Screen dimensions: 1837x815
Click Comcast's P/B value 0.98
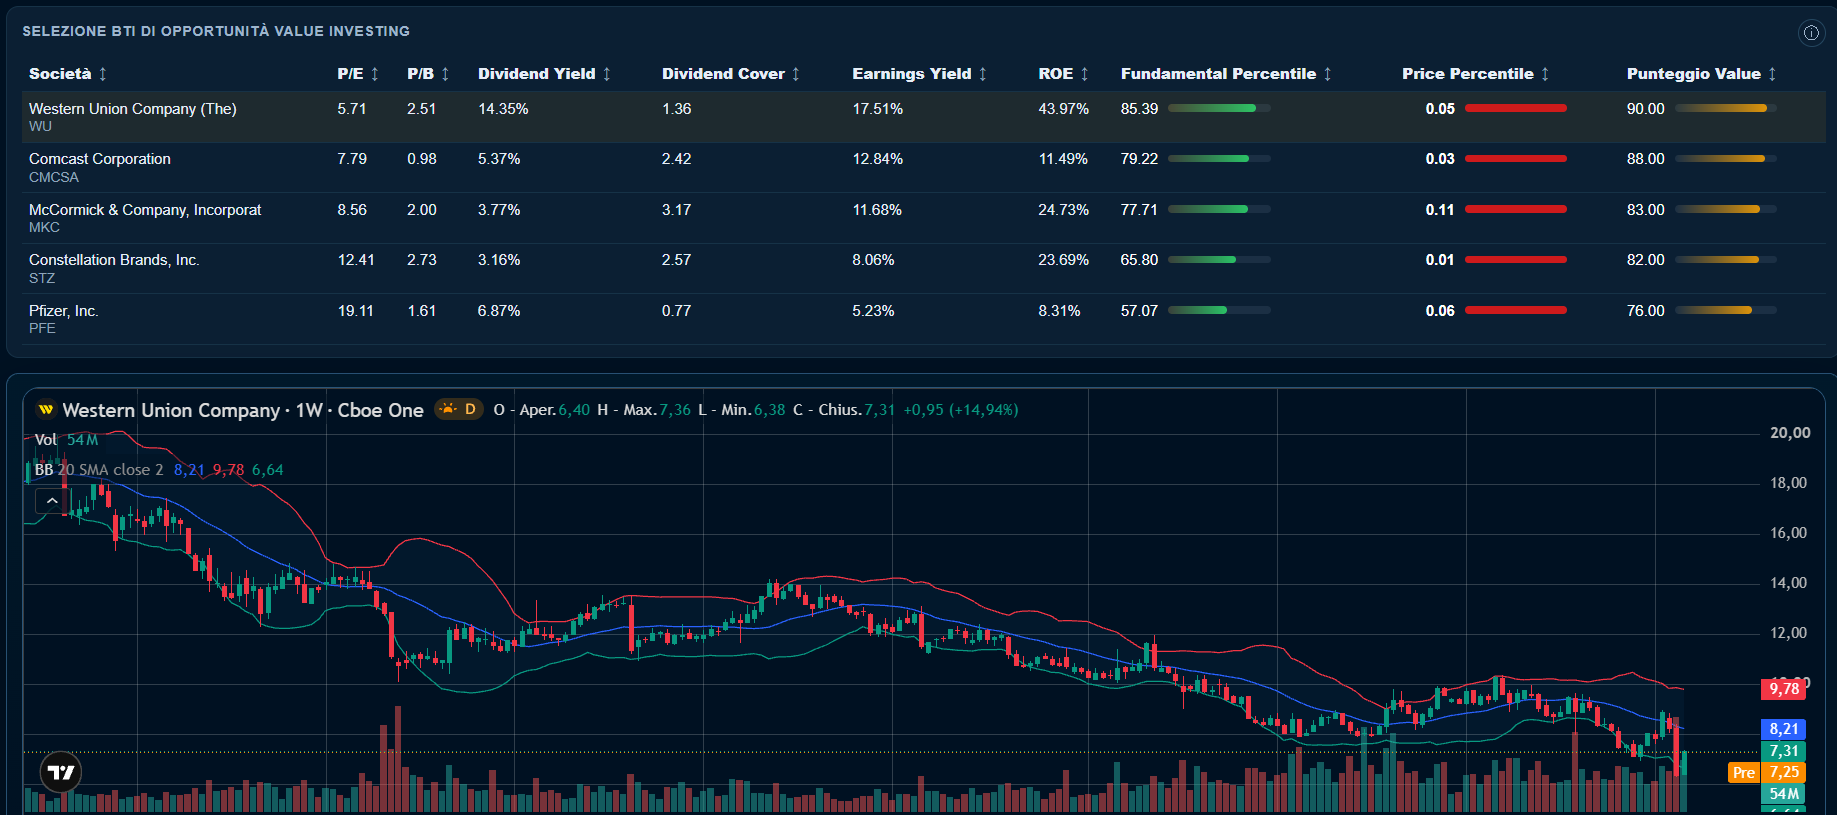tap(422, 159)
